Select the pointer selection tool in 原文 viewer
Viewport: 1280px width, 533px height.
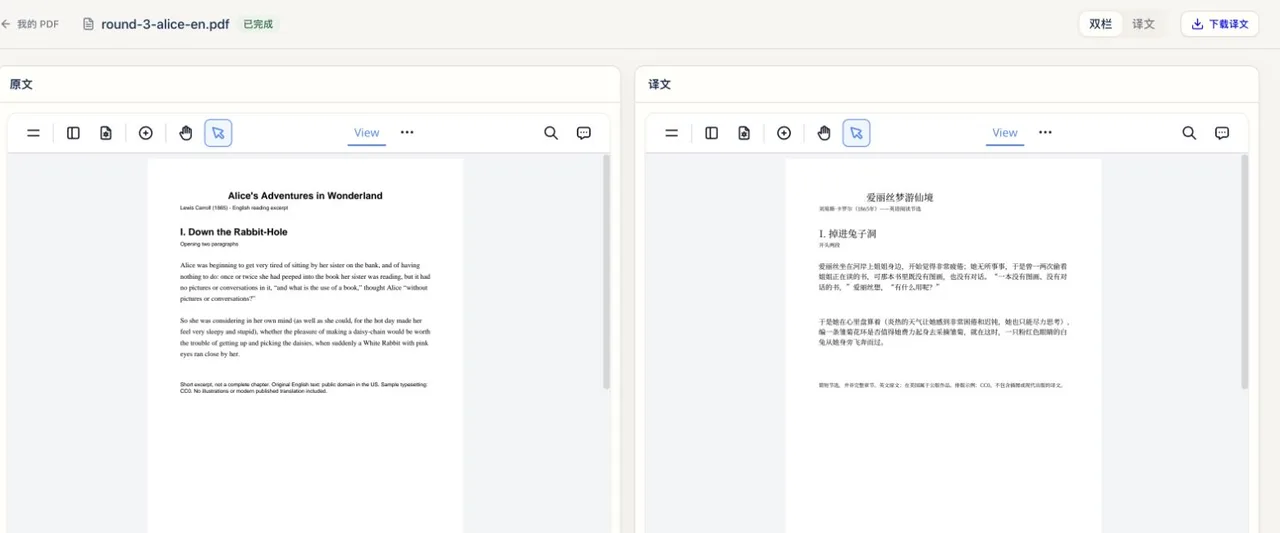[x=219, y=133]
